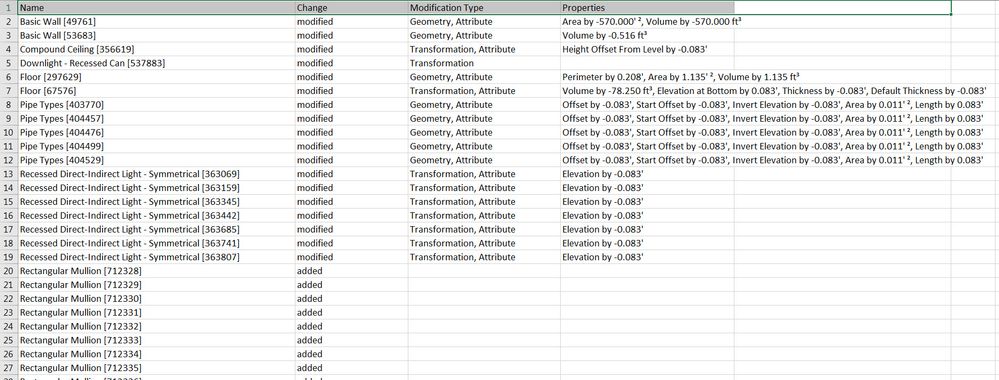Select cell Rectangular Mullion [712330]
This screenshot has height=380, width=999.
(156, 299)
